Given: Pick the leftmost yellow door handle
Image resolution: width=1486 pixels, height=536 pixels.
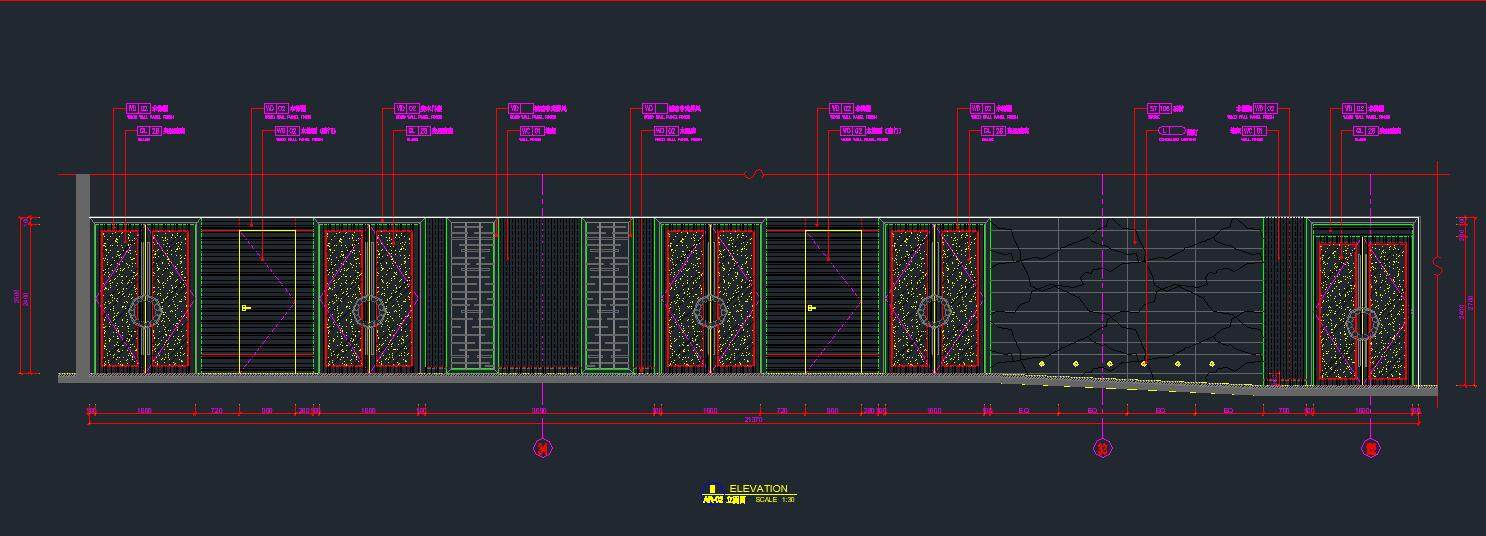Looking at the screenshot, I should point(246,308).
